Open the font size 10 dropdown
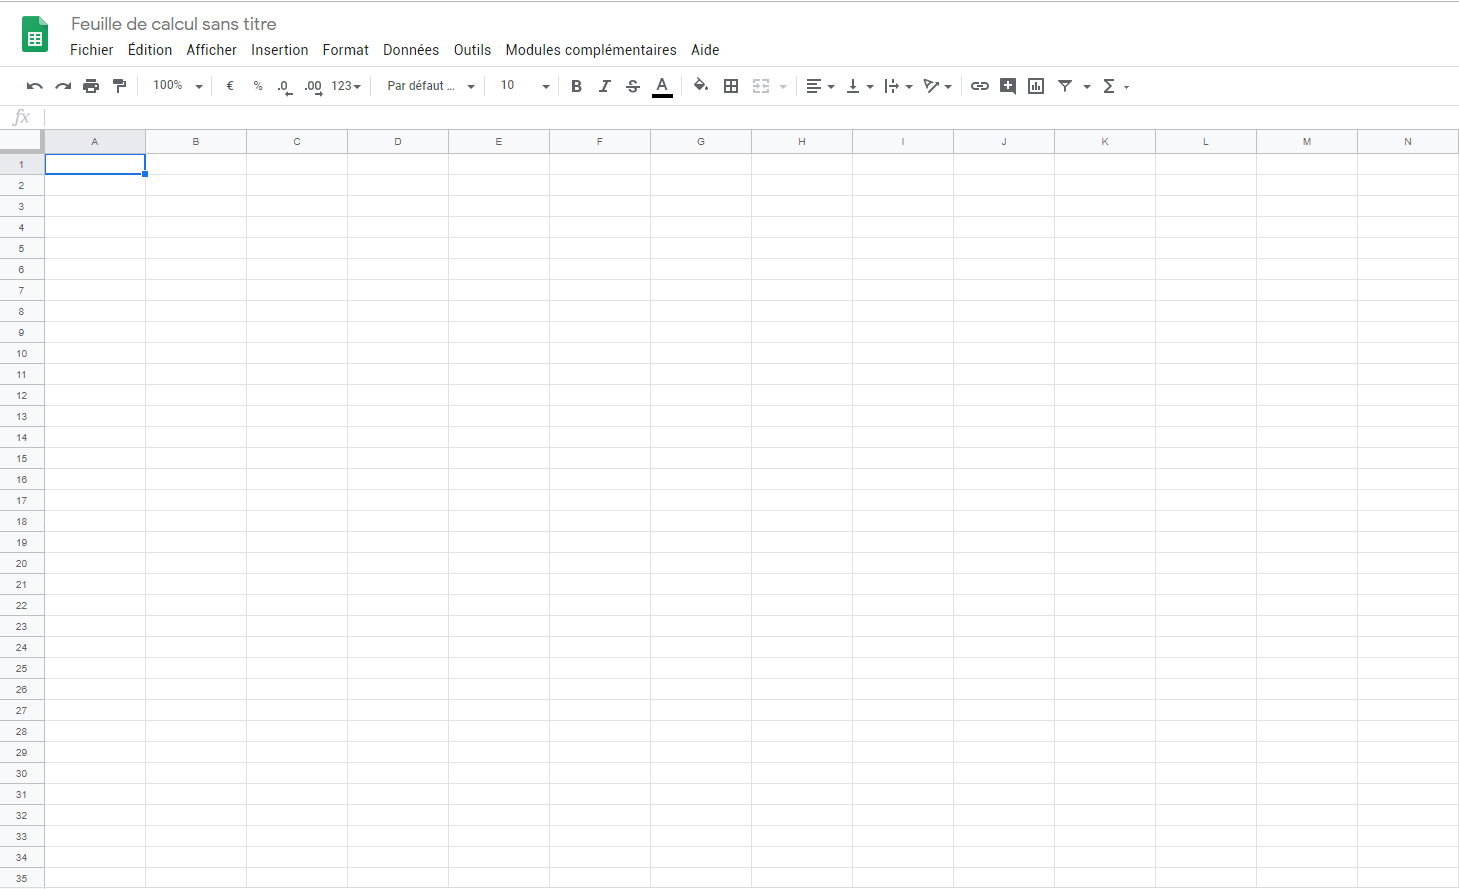The width and height of the screenshot is (1459, 889). coord(525,86)
